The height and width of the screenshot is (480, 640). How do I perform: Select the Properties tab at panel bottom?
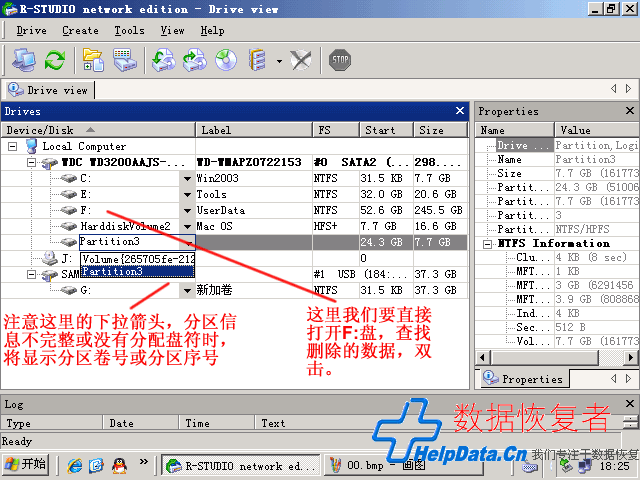click(x=524, y=379)
